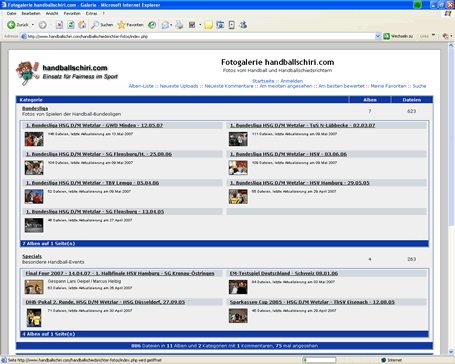This screenshot has width=455, height=364.
Task: Click thumbnail of Sparkassen Cup 2005 album
Action: pos(238,316)
